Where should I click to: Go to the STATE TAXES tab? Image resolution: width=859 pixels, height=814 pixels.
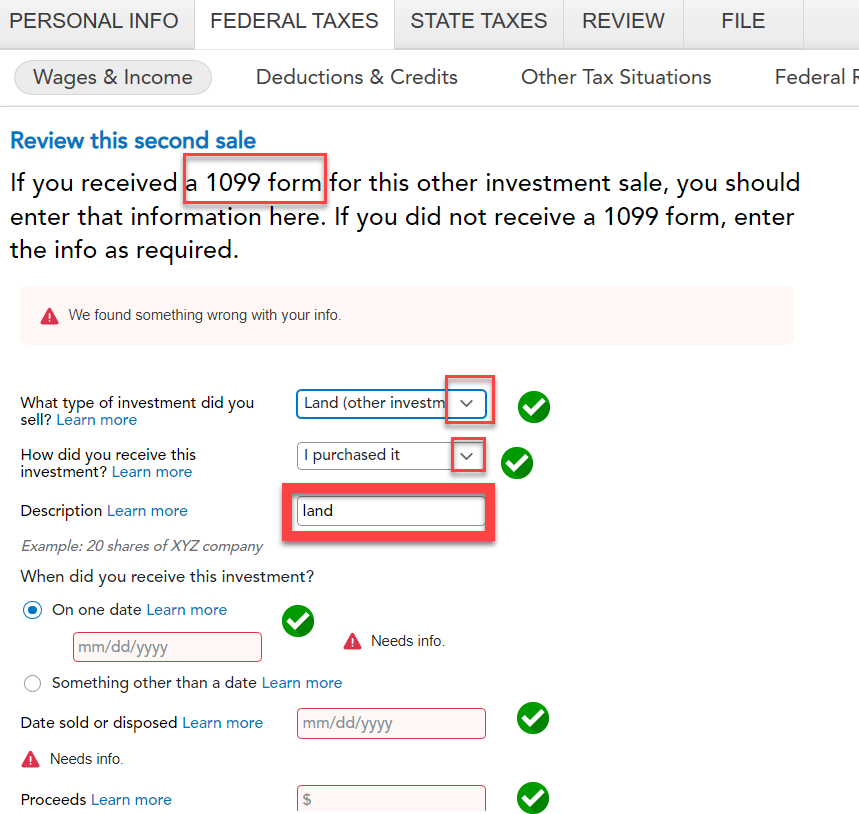pyautogui.click(x=479, y=21)
